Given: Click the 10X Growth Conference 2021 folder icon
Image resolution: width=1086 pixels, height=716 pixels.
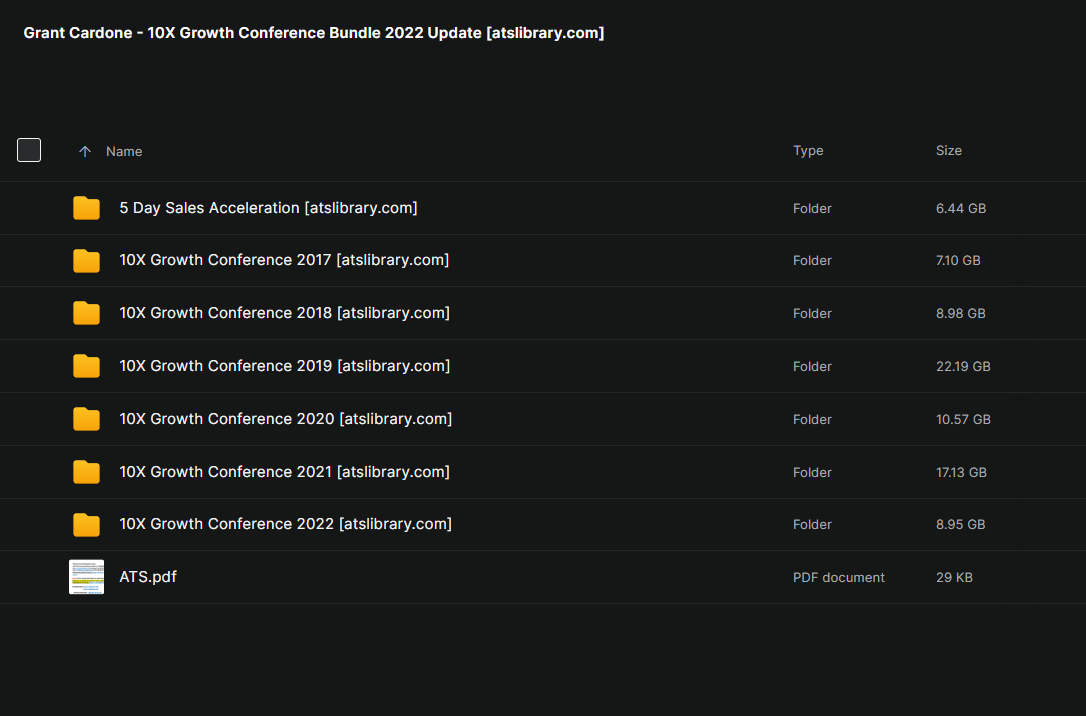Looking at the screenshot, I should 87,472.
